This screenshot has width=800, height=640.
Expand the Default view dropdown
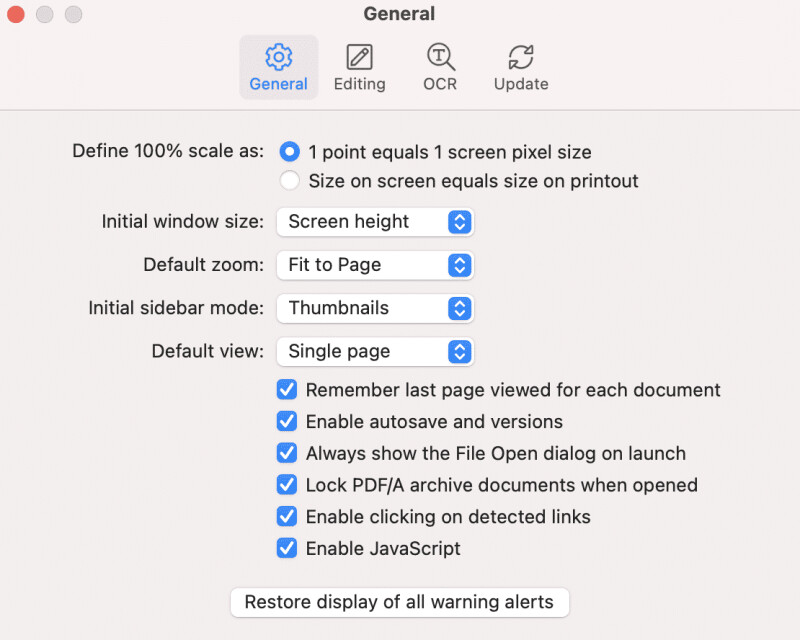point(374,351)
